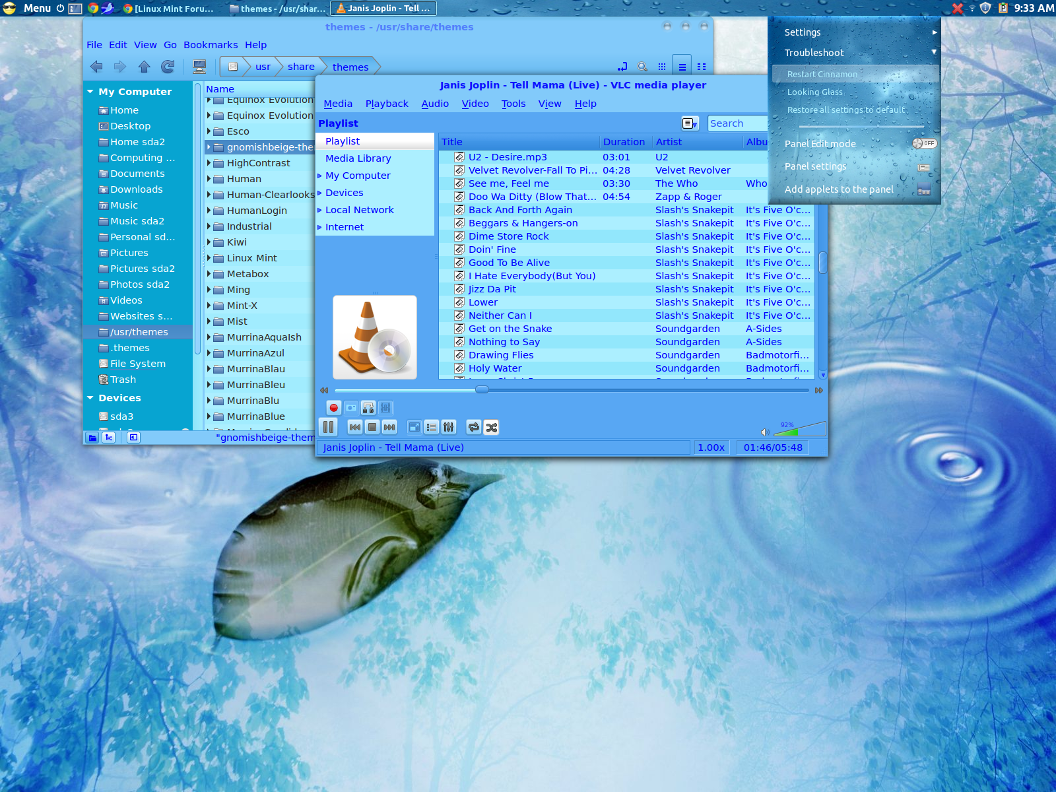Viewport: 1056px width, 792px height.
Task: Click the VLC cone album art thumbnail
Action: [374, 337]
